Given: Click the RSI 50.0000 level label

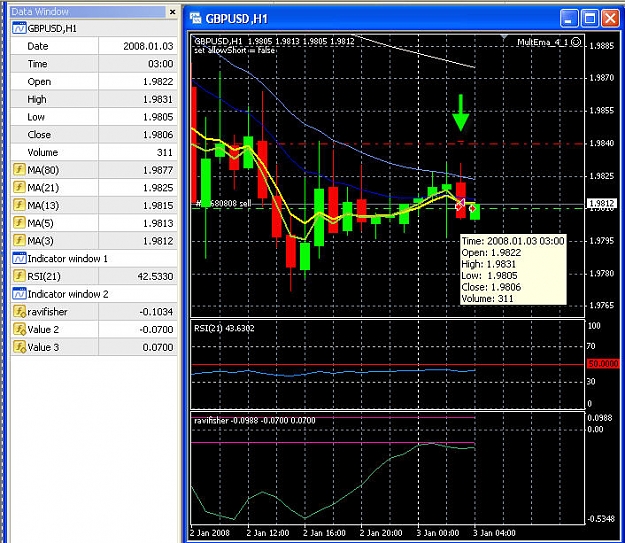Looking at the screenshot, I should click(x=603, y=364).
